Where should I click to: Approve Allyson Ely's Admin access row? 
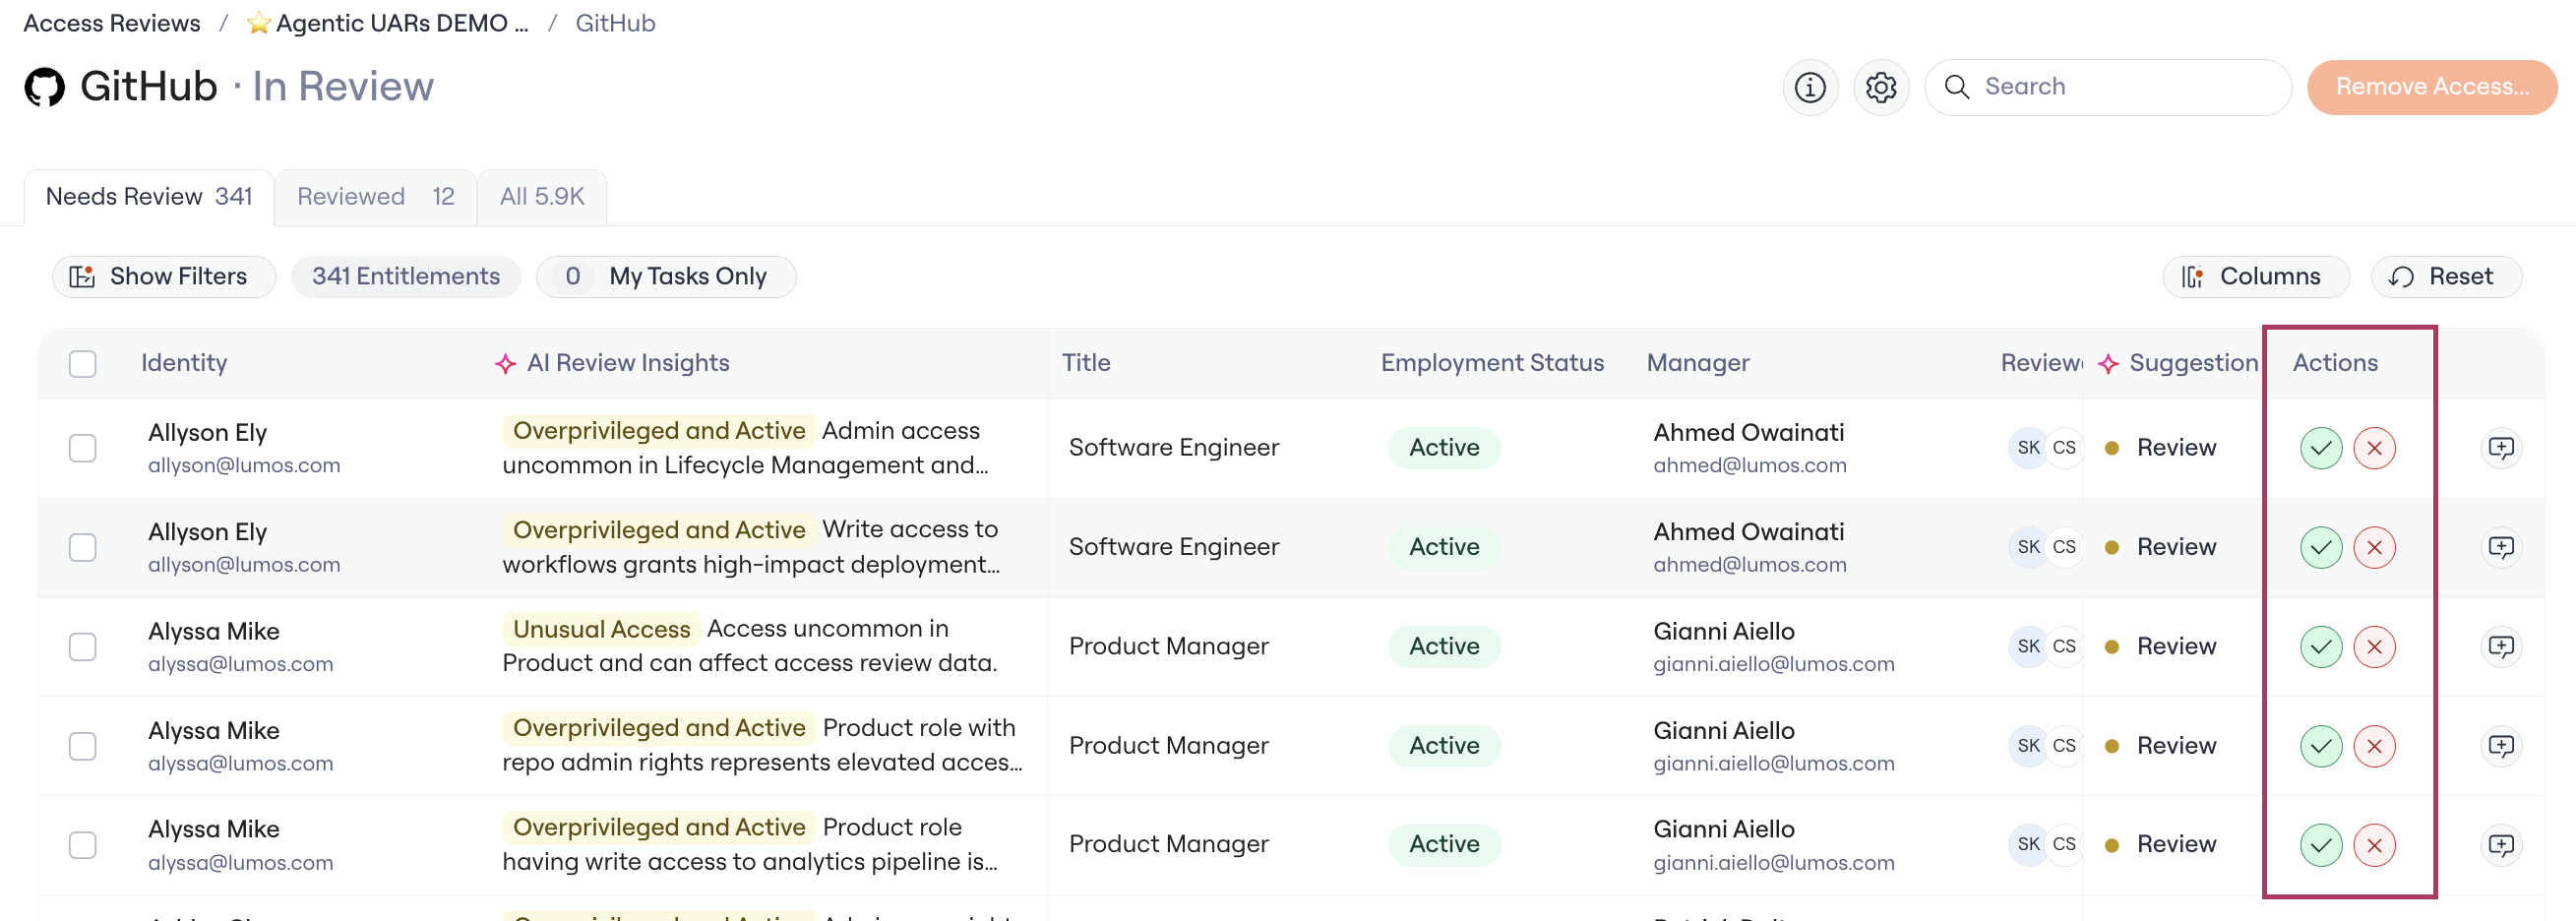pos(2320,448)
